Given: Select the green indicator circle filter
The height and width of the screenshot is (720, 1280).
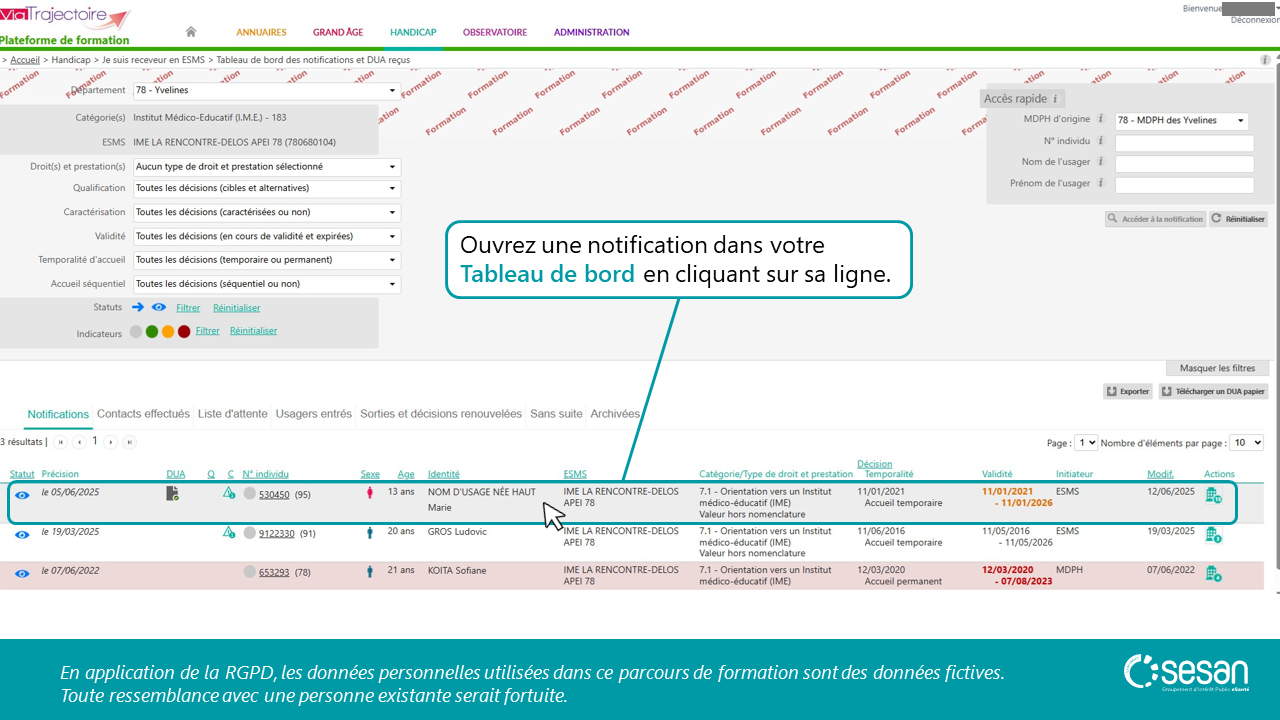Looking at the screenshot, I should [x=152, y=332].
